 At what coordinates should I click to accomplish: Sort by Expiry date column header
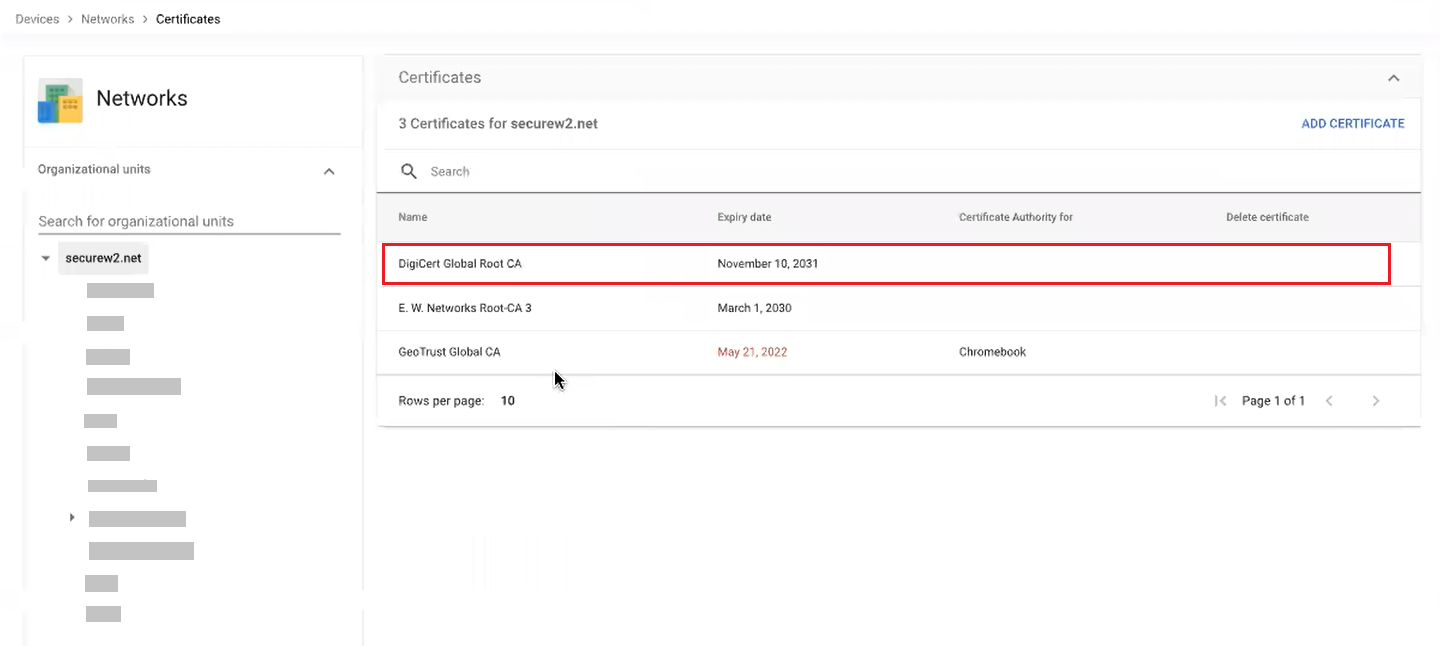(x=744, y=217)
